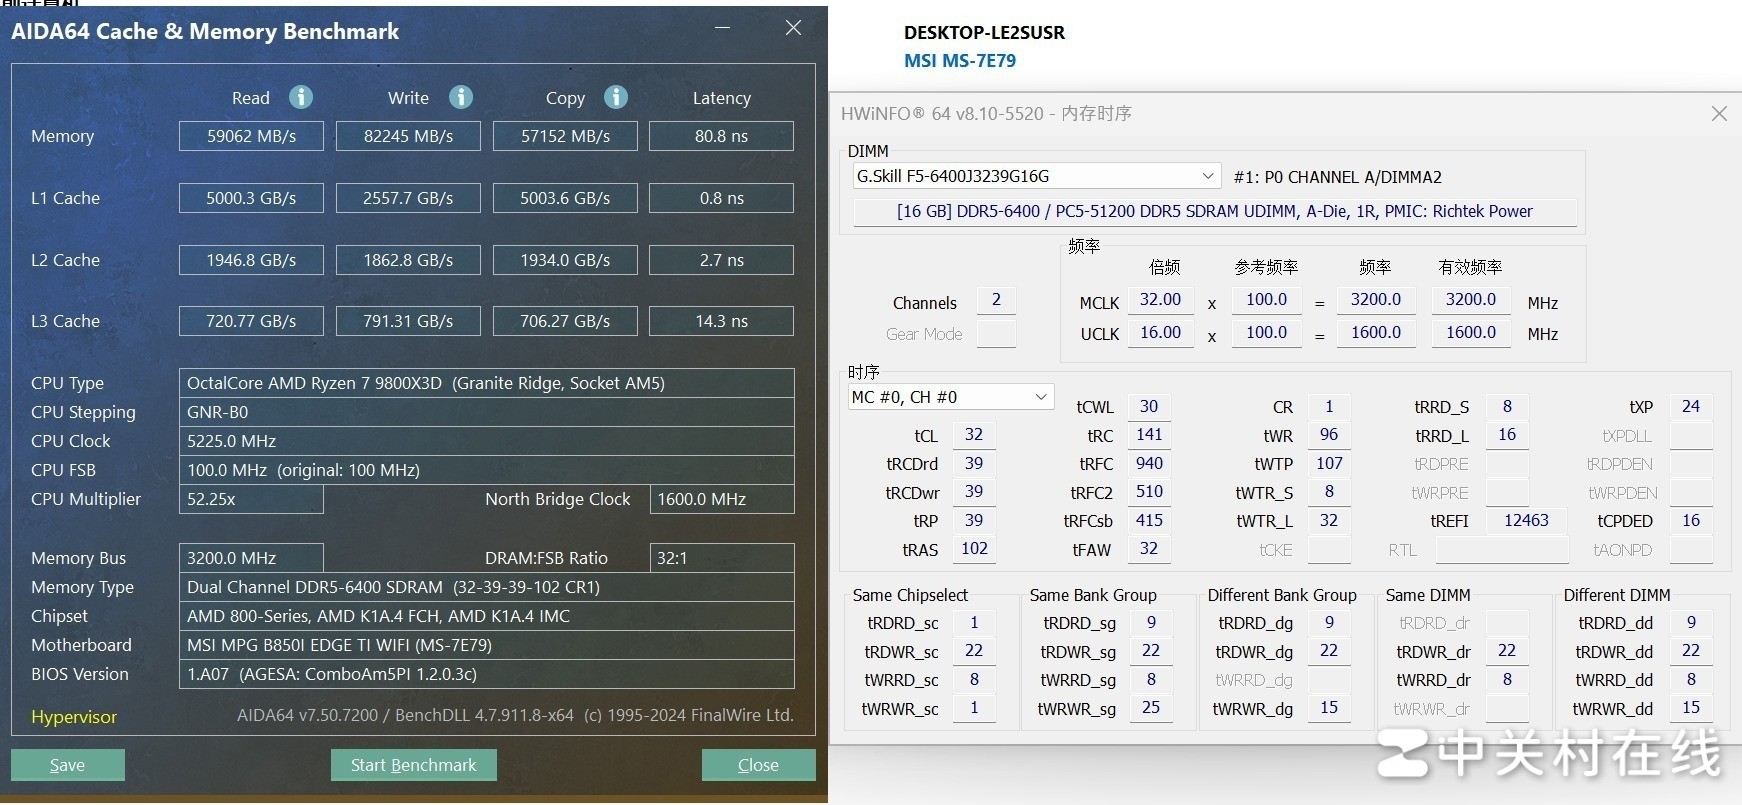The width and height of the screenshot is (1742, 805).
Task: Click Memory Bus field 3200.0 MHz
Action: click(x=251, y=558)
